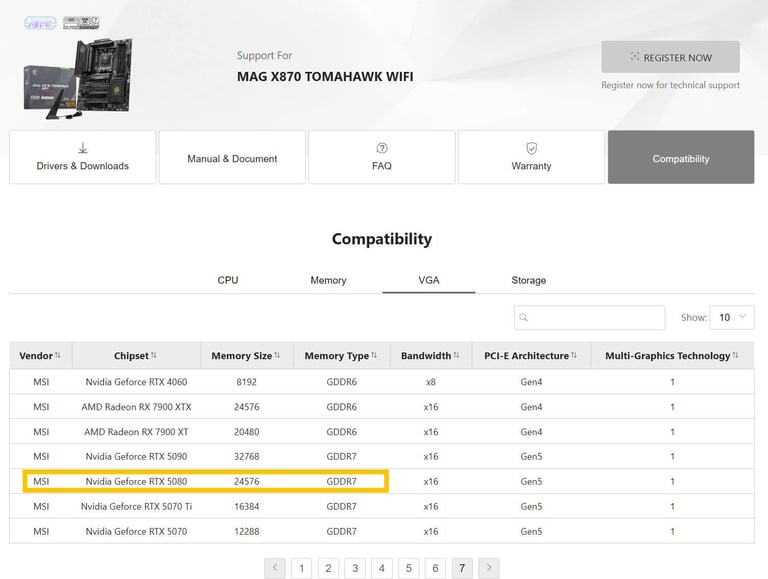Sort by Multi-Graphics Technology arrows
Screen dimensions: 768x579
coord(735,355)
